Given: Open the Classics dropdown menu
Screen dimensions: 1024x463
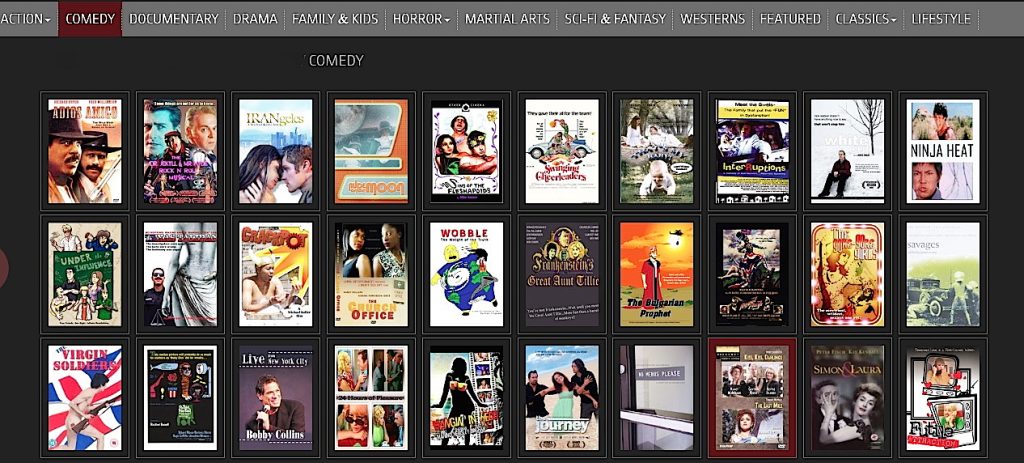Looking at the screenshot, I should [x=865, y=18].
